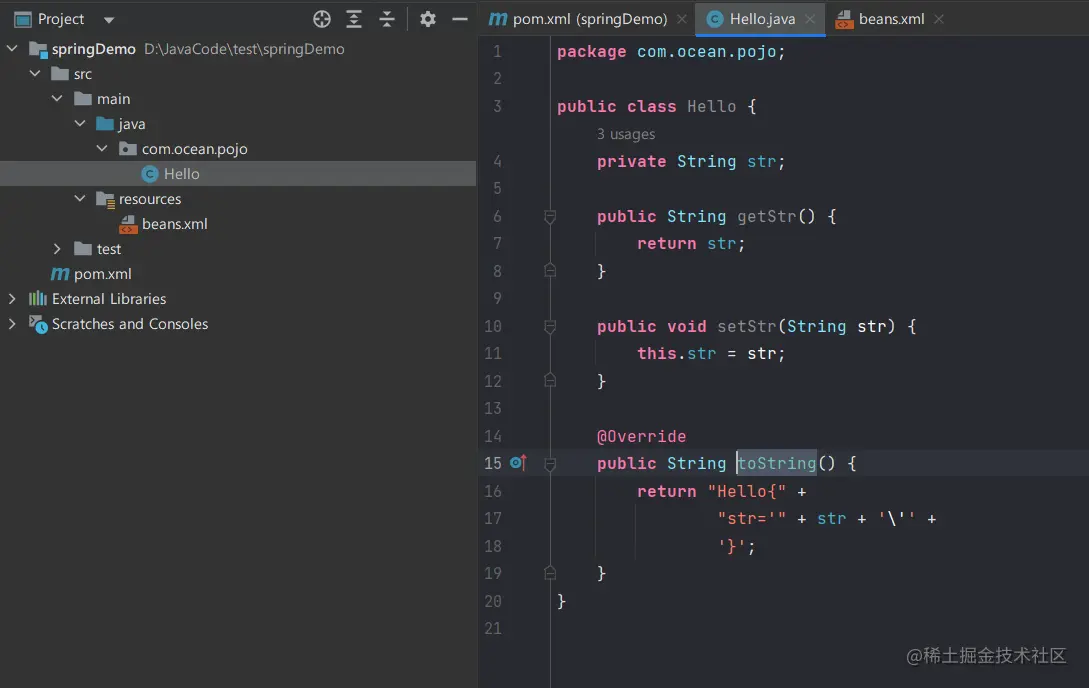The width and height of the screenshot is (1089, 688).
Task: Click fold end marker on line 19
Action: click(x=550, y=573)
